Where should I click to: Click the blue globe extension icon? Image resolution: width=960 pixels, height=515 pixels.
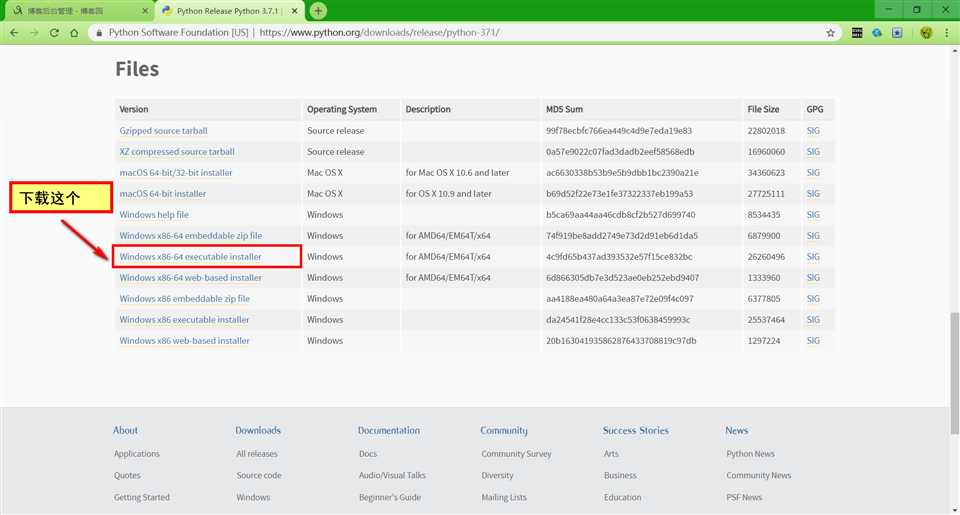[x=877, y=33]
